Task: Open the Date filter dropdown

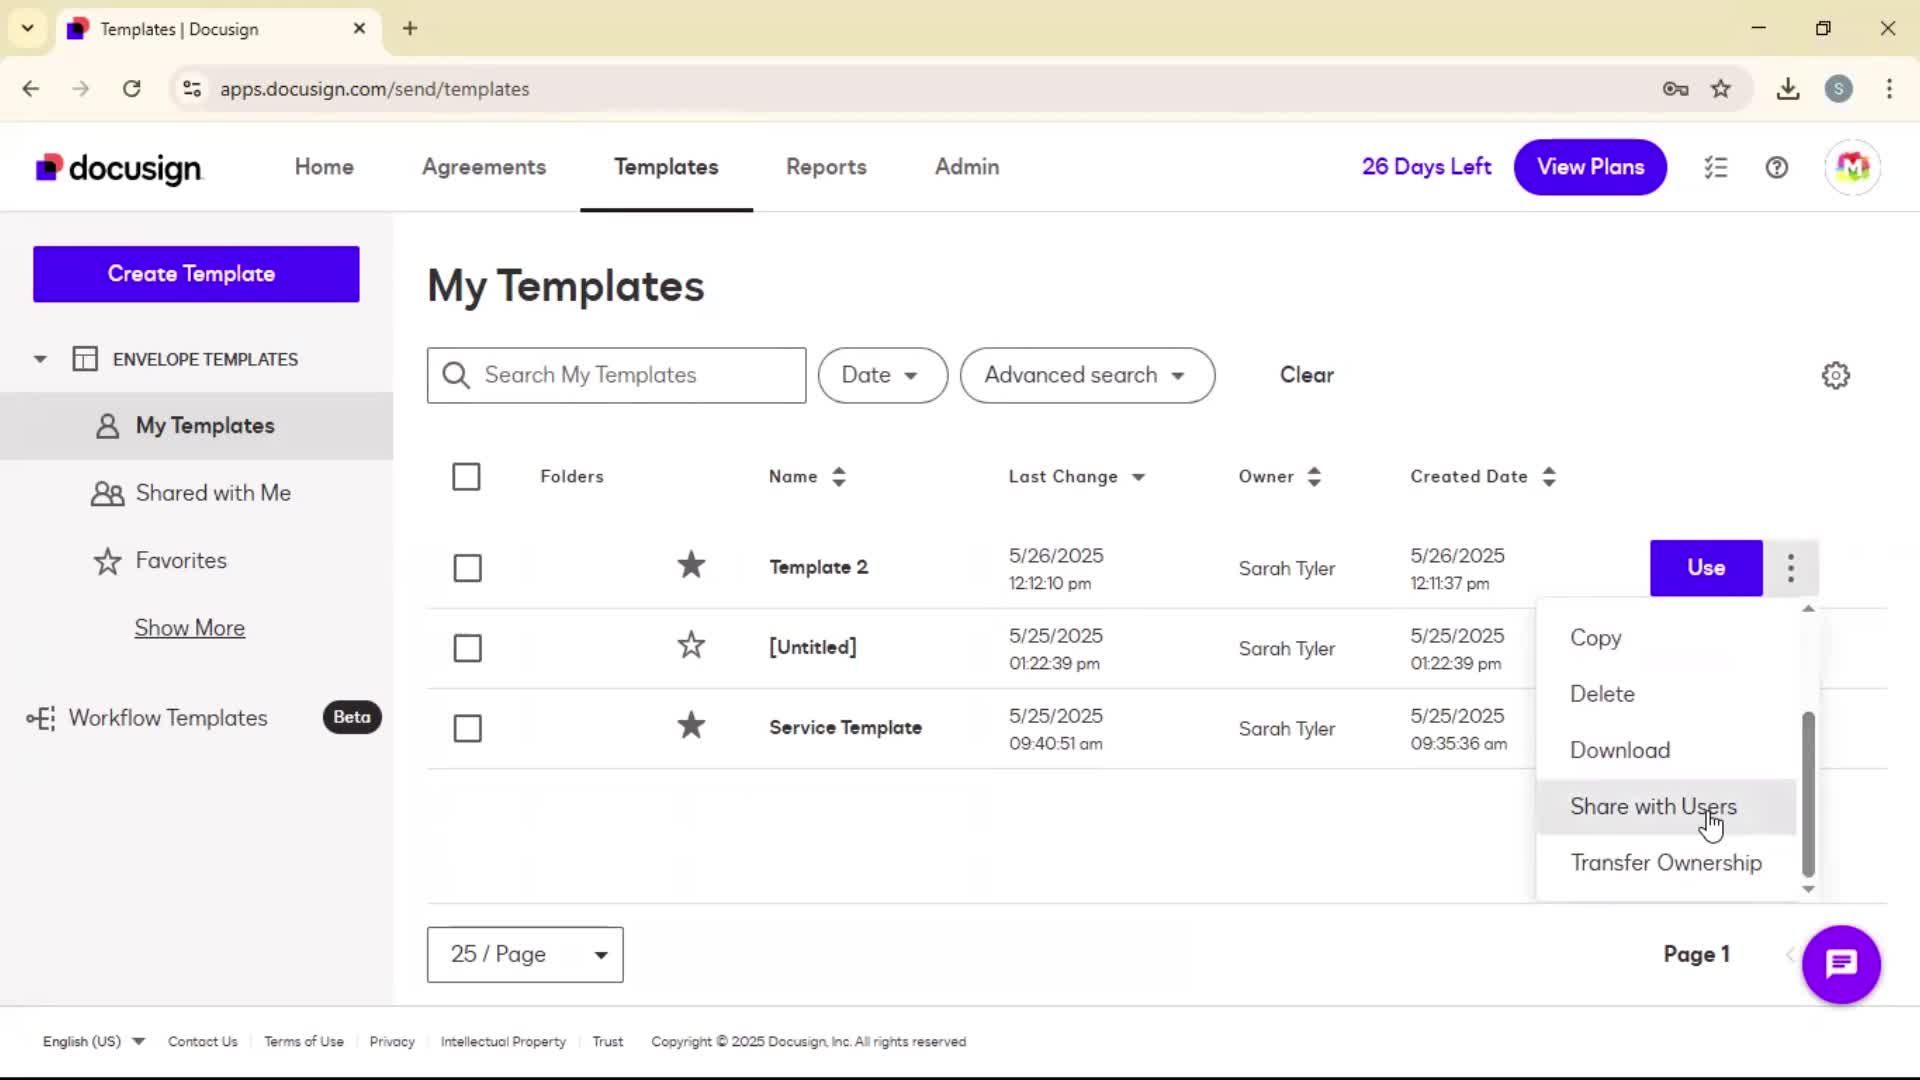Action: pos(882,375)
